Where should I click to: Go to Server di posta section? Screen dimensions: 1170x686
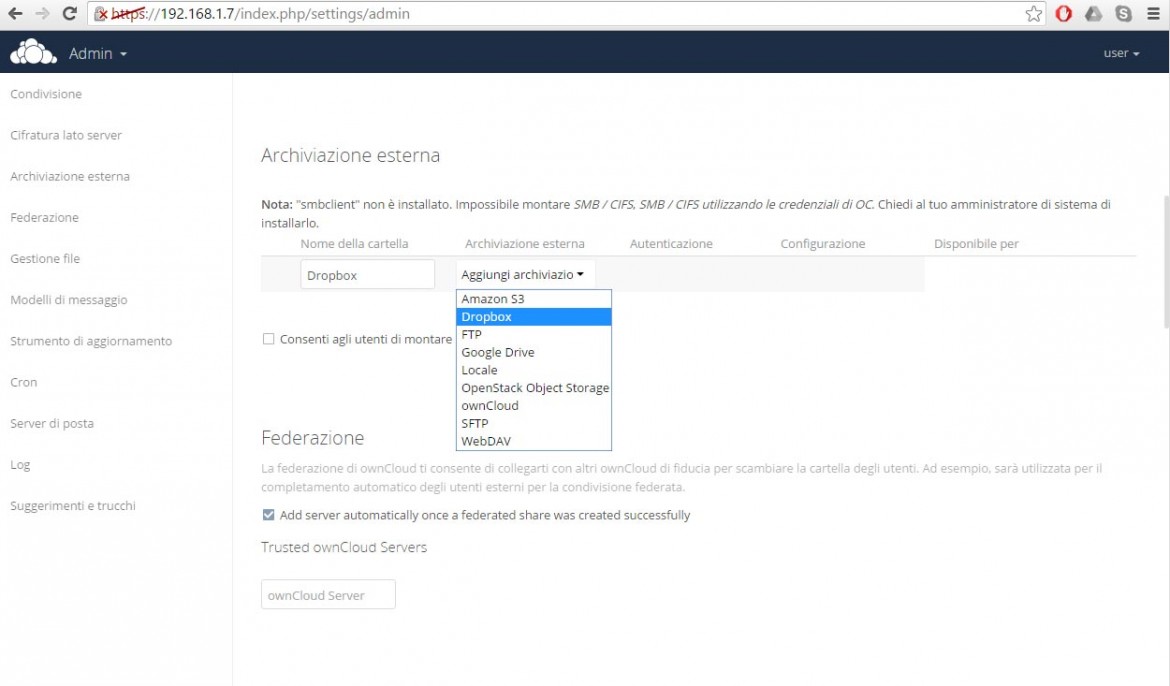[52, 423]
